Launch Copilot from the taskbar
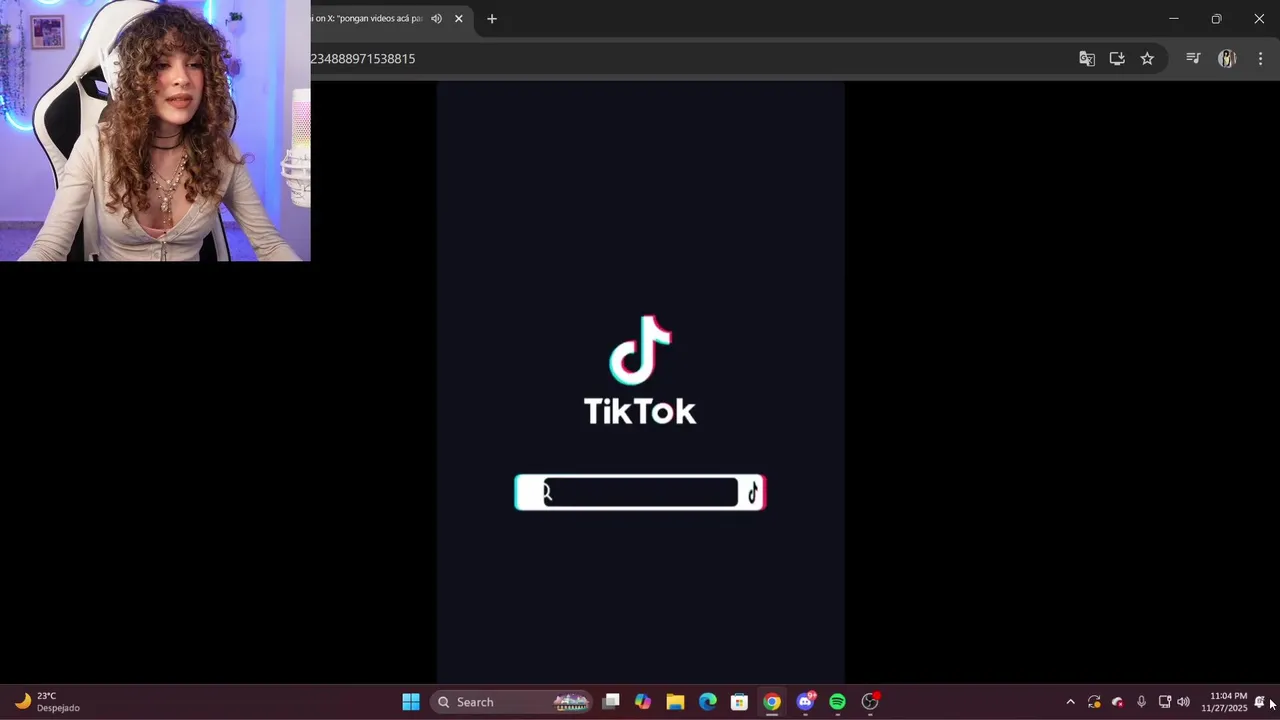This screenshot has height=720, width=1280. pyautogui.click(x=643, y=702)
